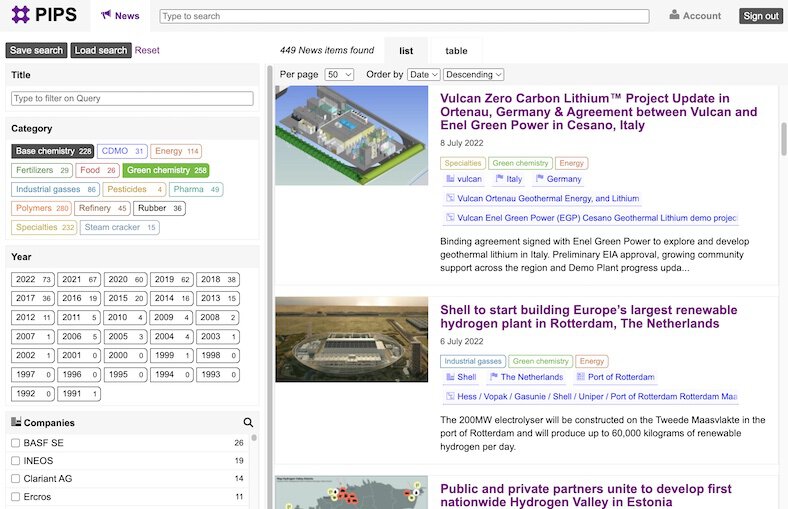Click Industrial gasses tag on Shell article
The image size is (788, 509).
(473, 361)
